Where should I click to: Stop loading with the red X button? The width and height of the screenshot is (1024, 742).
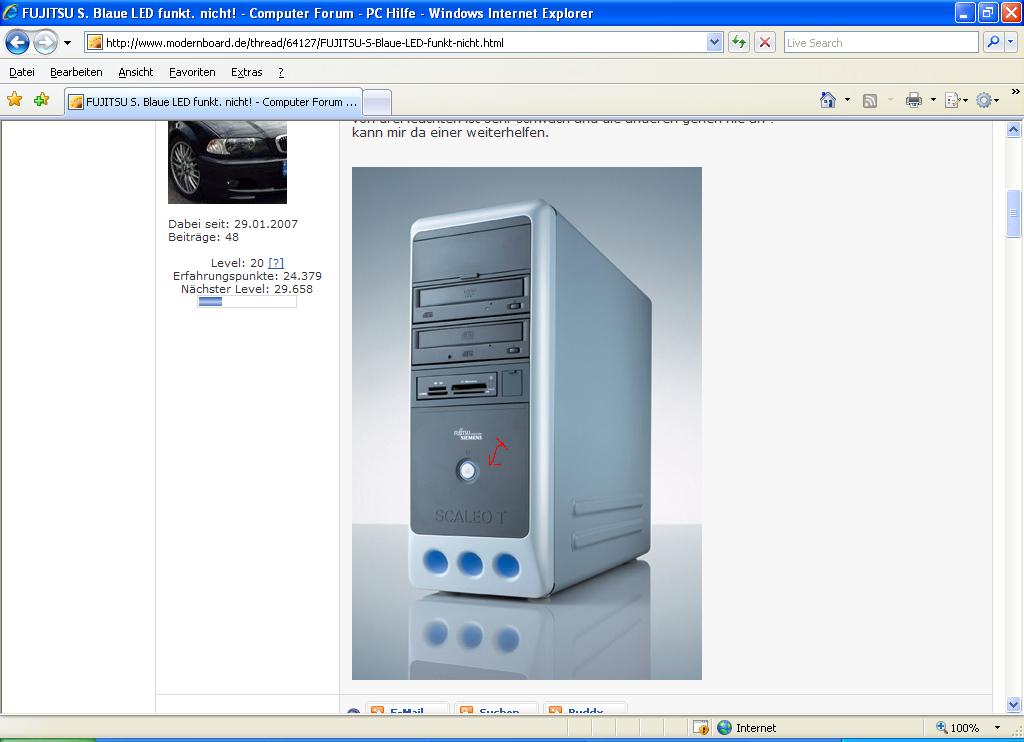point(765,42)
